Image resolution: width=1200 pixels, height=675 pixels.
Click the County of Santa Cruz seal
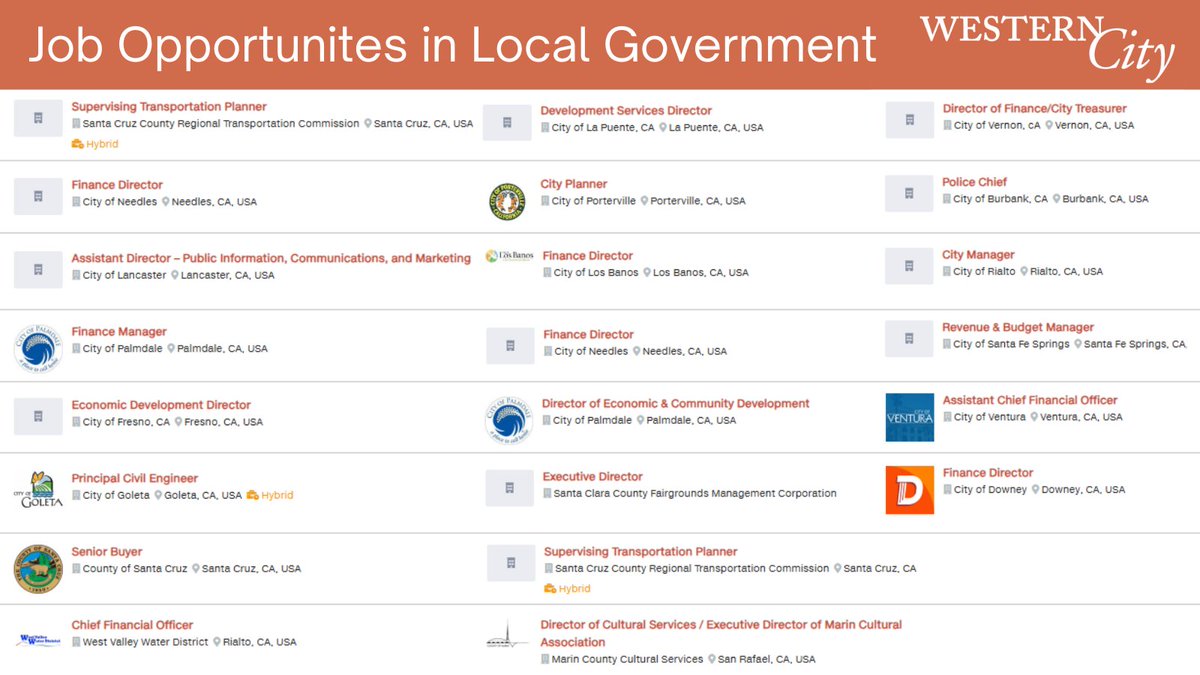38,569
